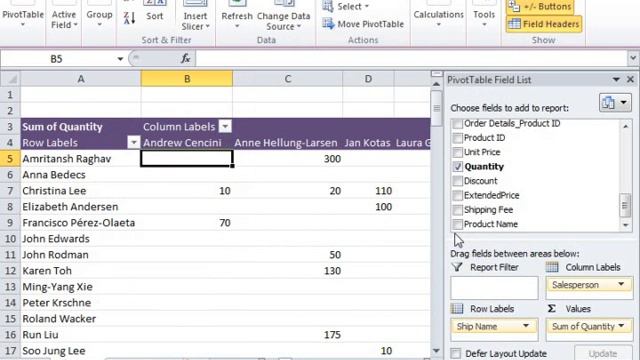Click the Name Box showing B5
The image size is (640, 360).
tap(57, 59)
